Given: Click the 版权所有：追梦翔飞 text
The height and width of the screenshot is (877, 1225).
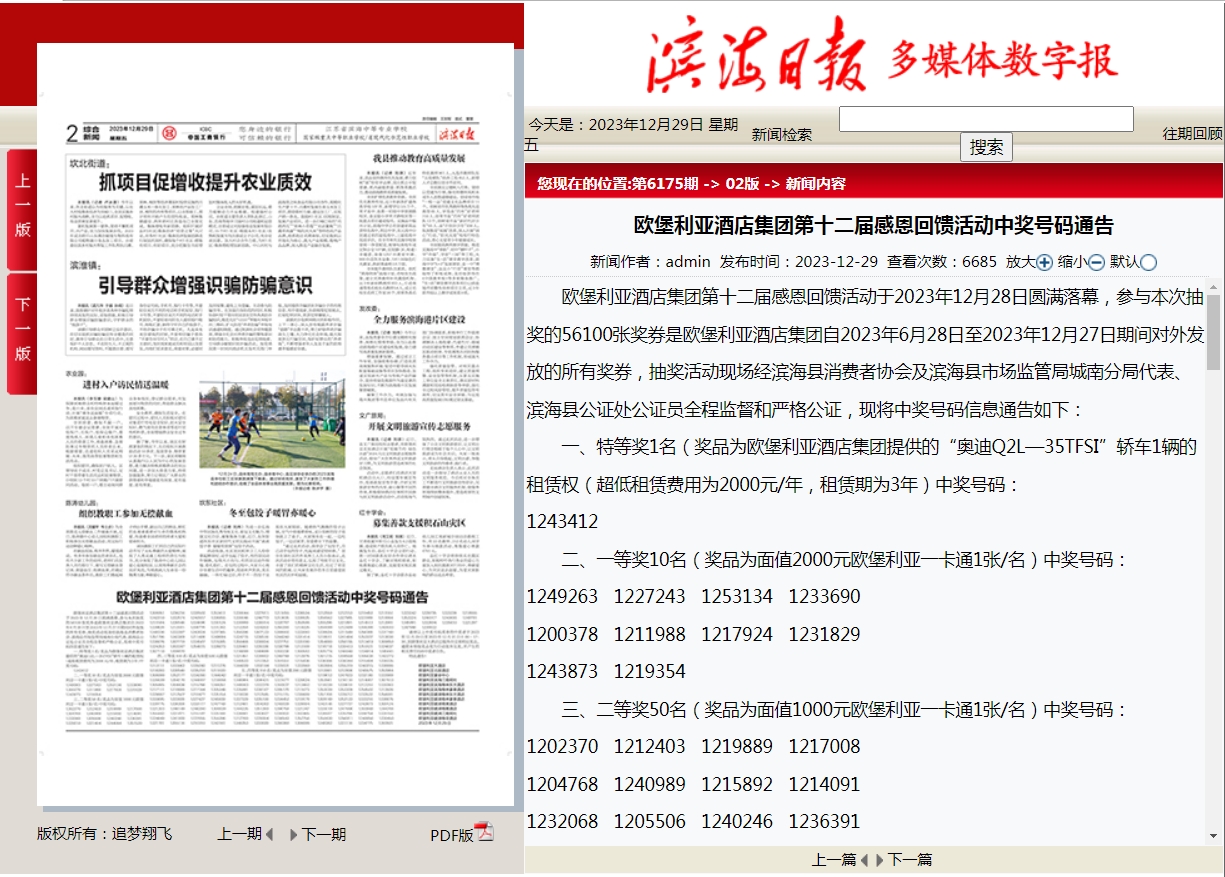Looking at the screenshot, I should tap(105, 833).
